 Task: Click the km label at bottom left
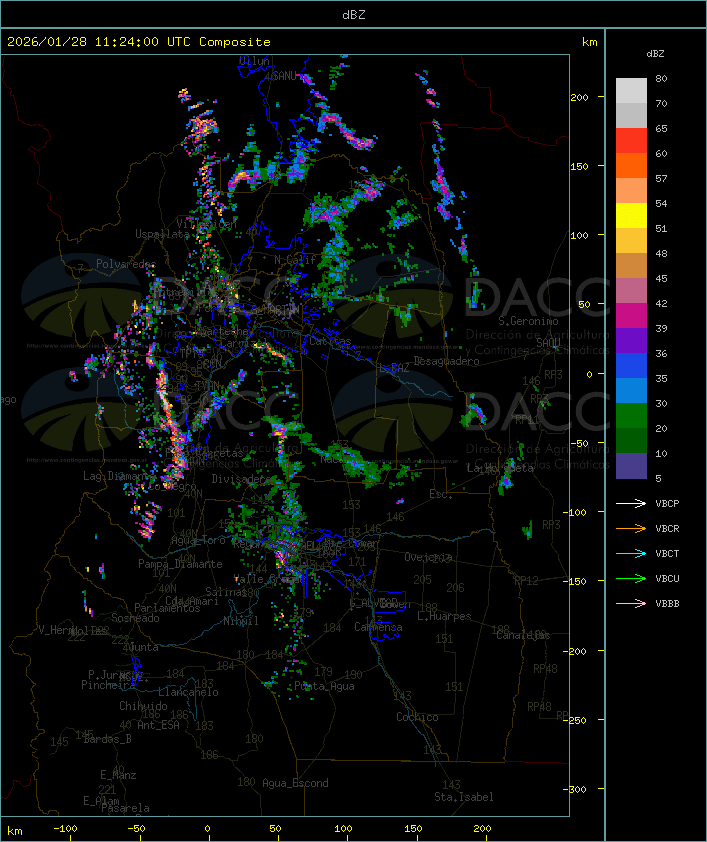click(x=15, y=830)
